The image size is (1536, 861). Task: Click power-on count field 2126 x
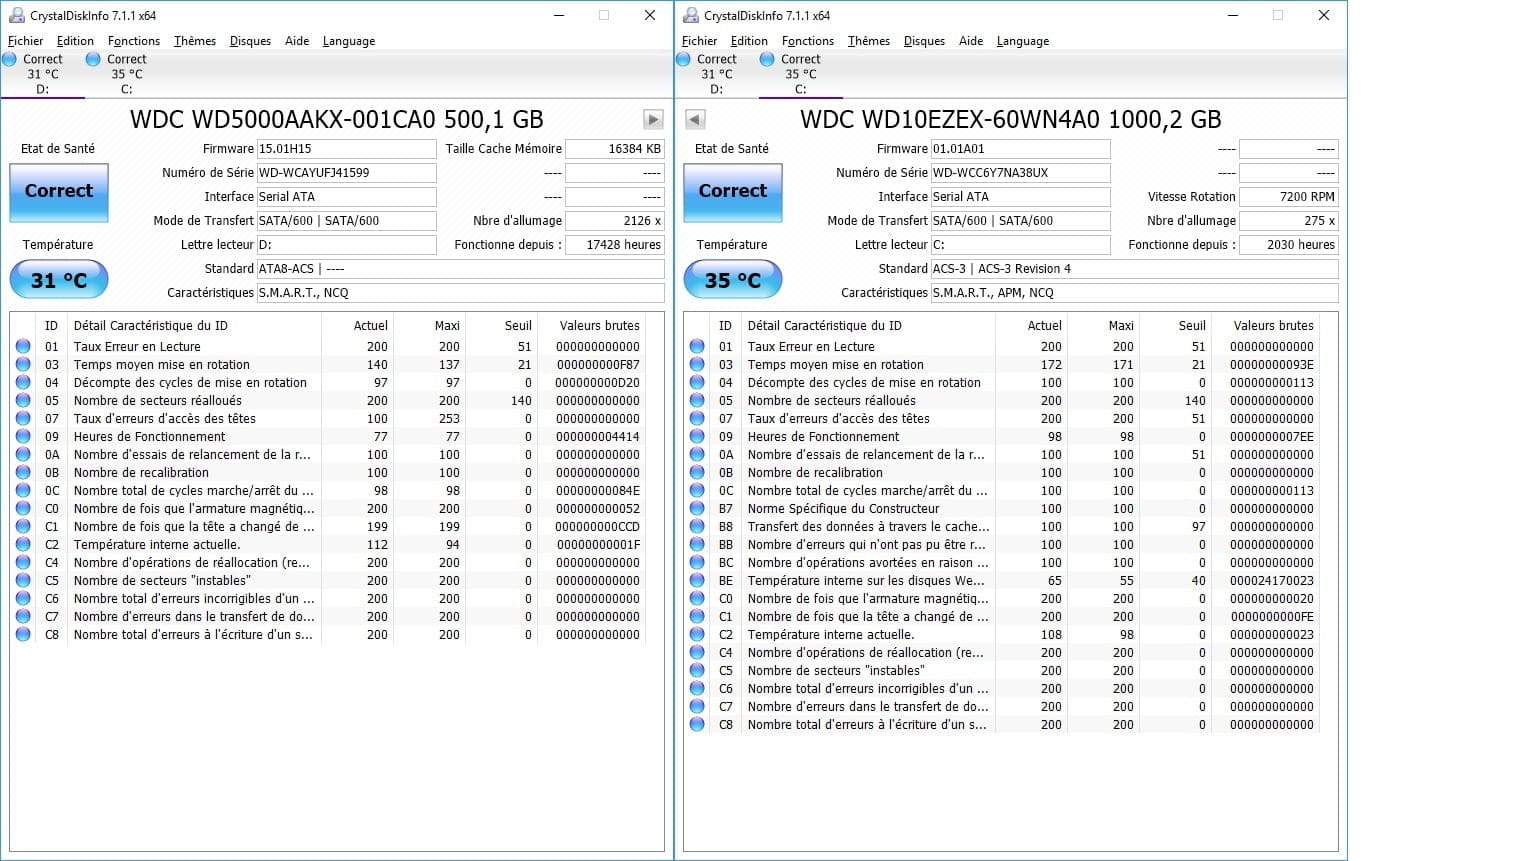(x=615, y=221)
